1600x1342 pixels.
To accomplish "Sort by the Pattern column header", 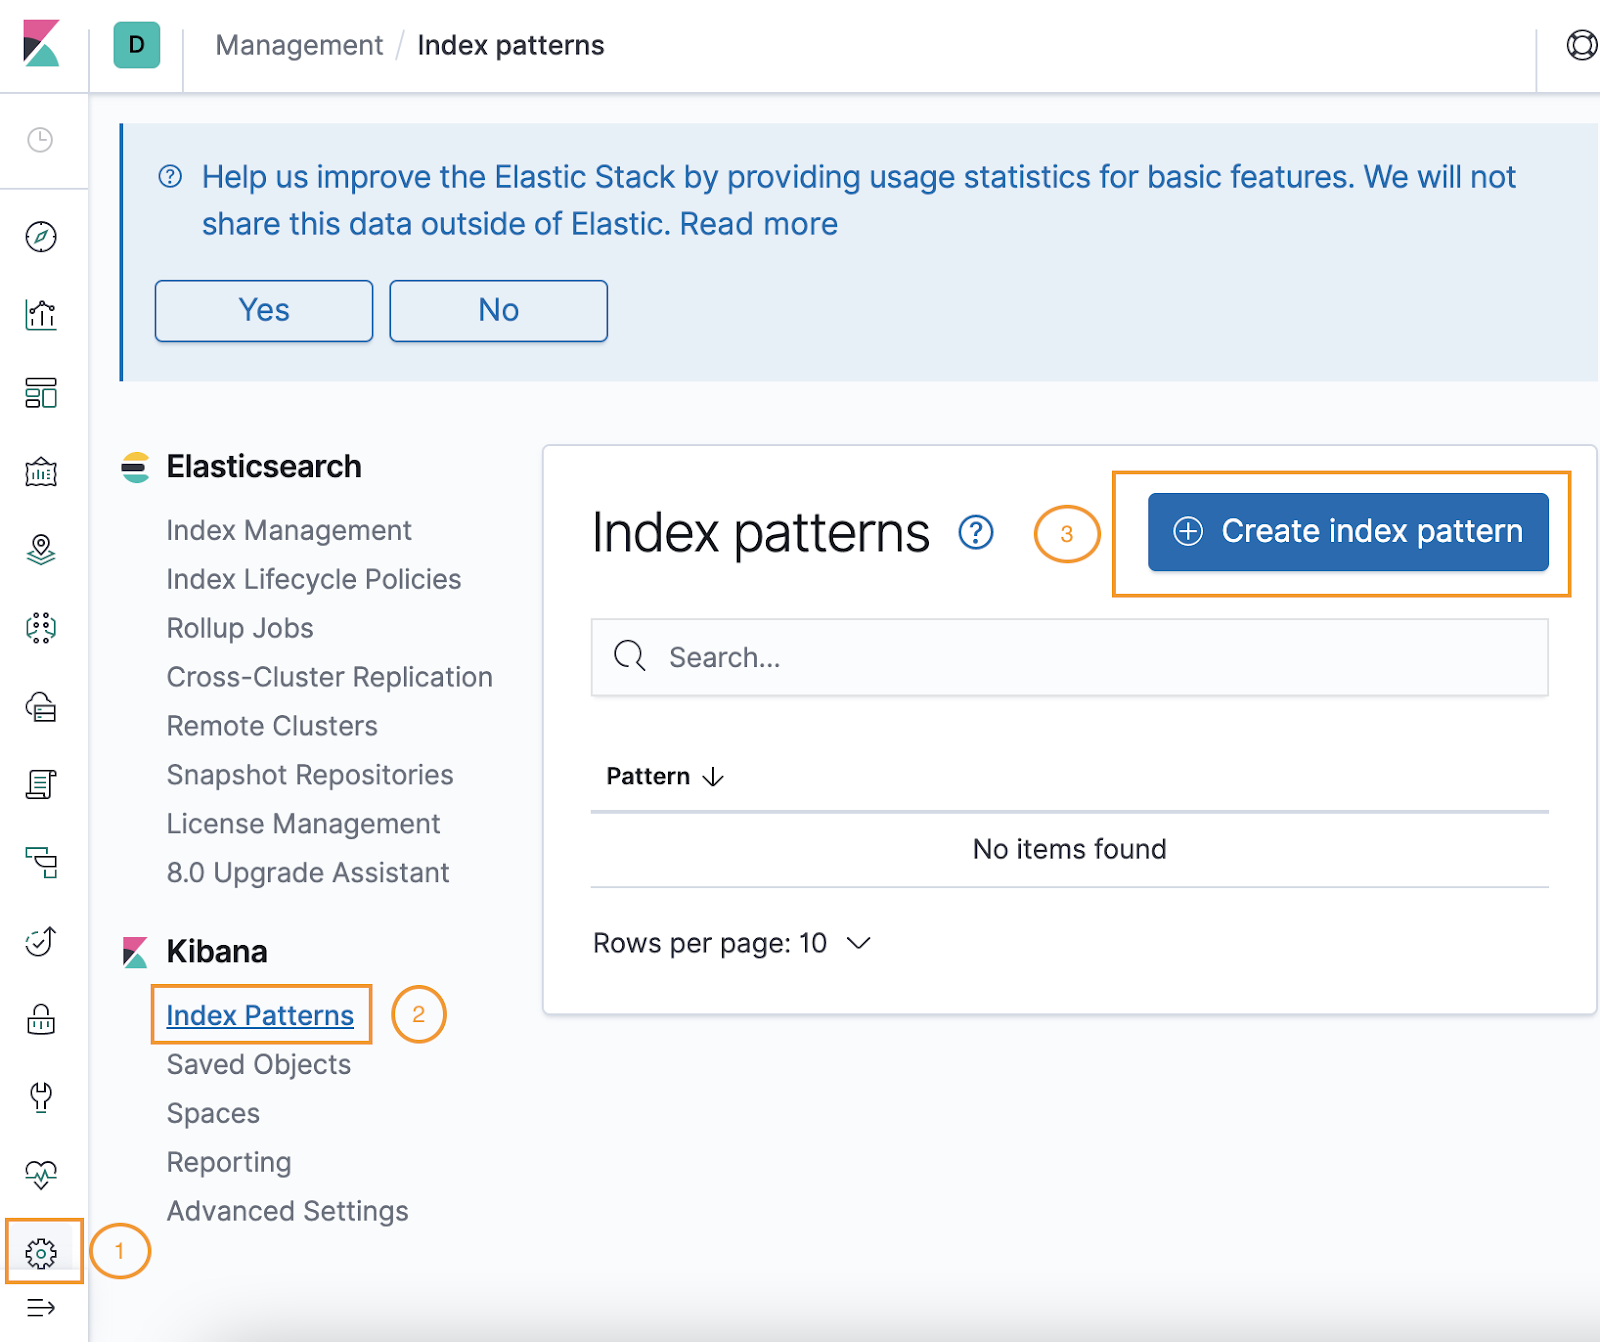I will 665,777.
